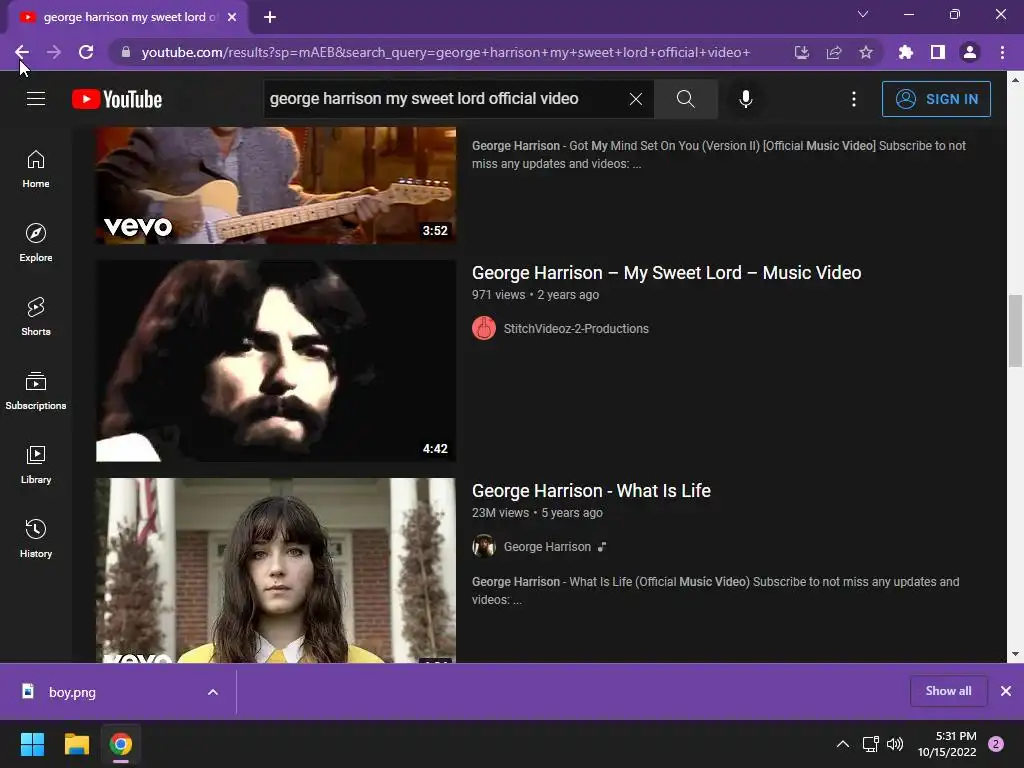Open Got My Mind Set On You thumbnail
Screen dimensions: 1024x768
(276, 185)
